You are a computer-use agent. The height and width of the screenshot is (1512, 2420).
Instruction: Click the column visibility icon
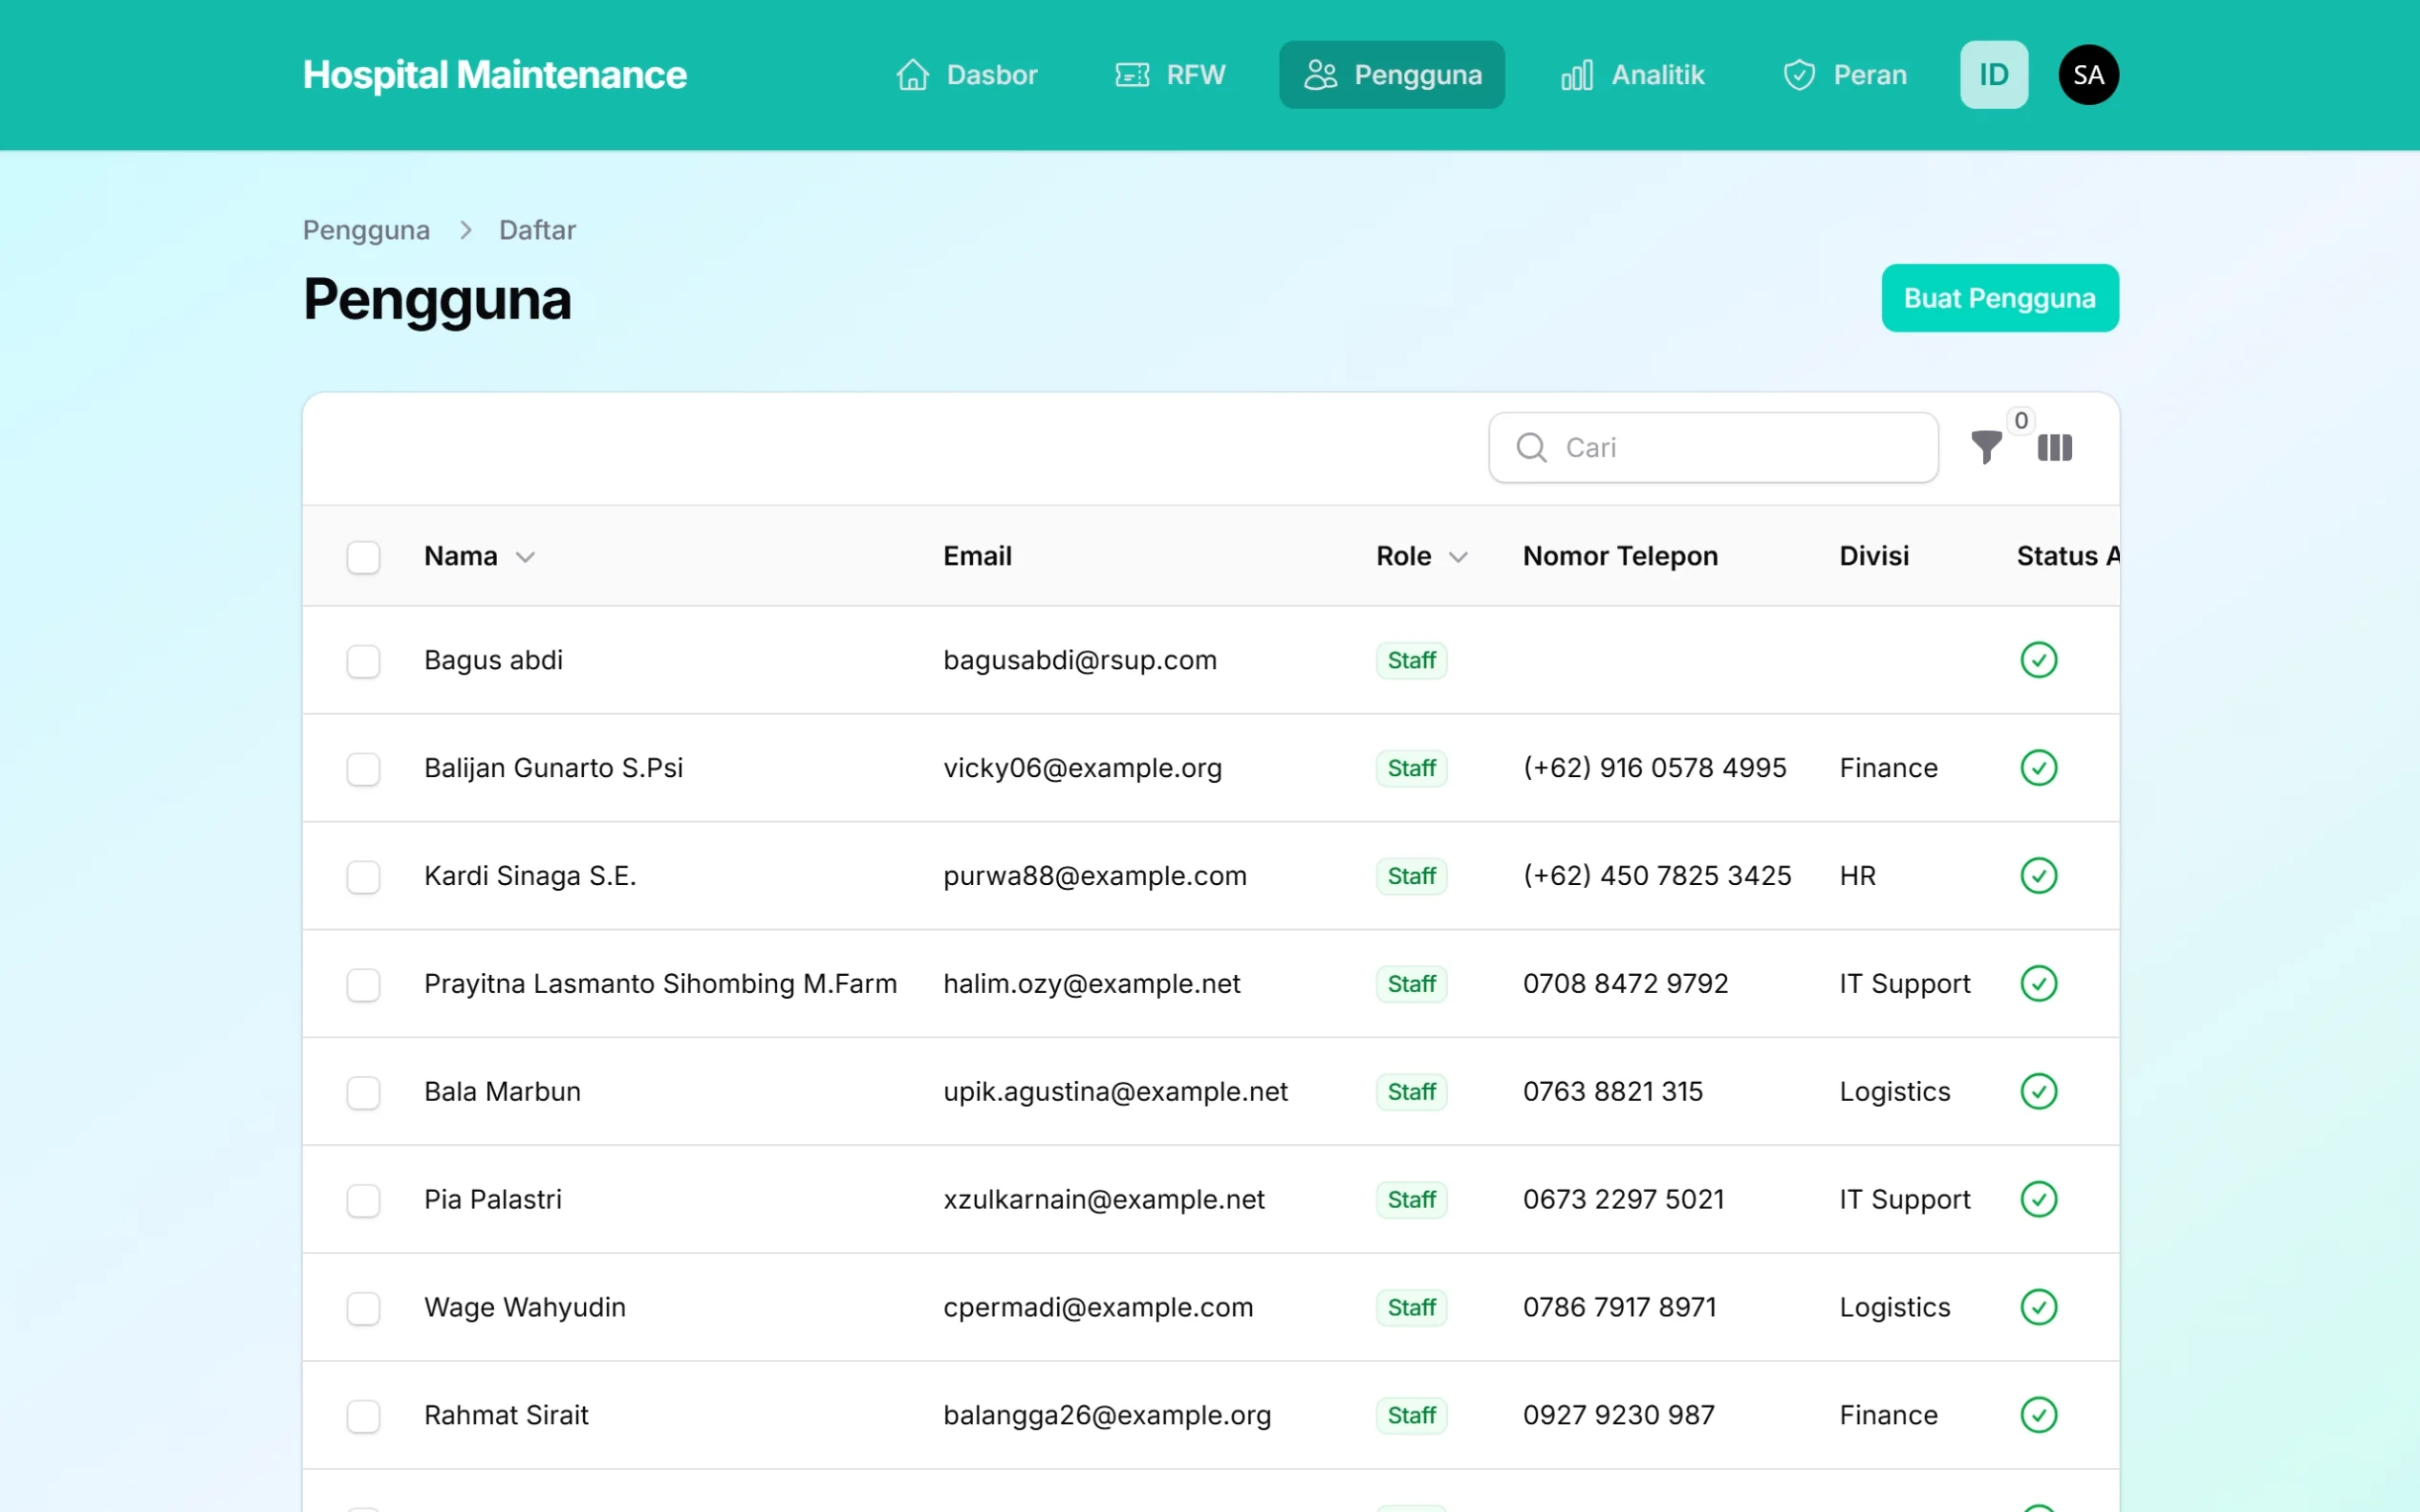(2055, 448)
